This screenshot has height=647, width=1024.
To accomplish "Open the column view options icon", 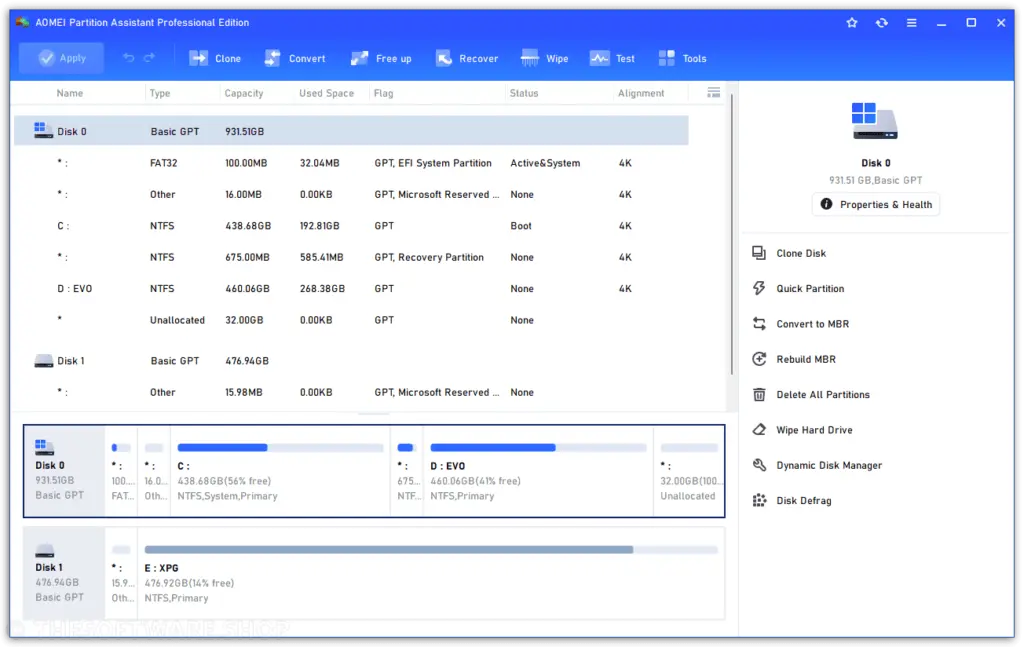I will point(713,93).
